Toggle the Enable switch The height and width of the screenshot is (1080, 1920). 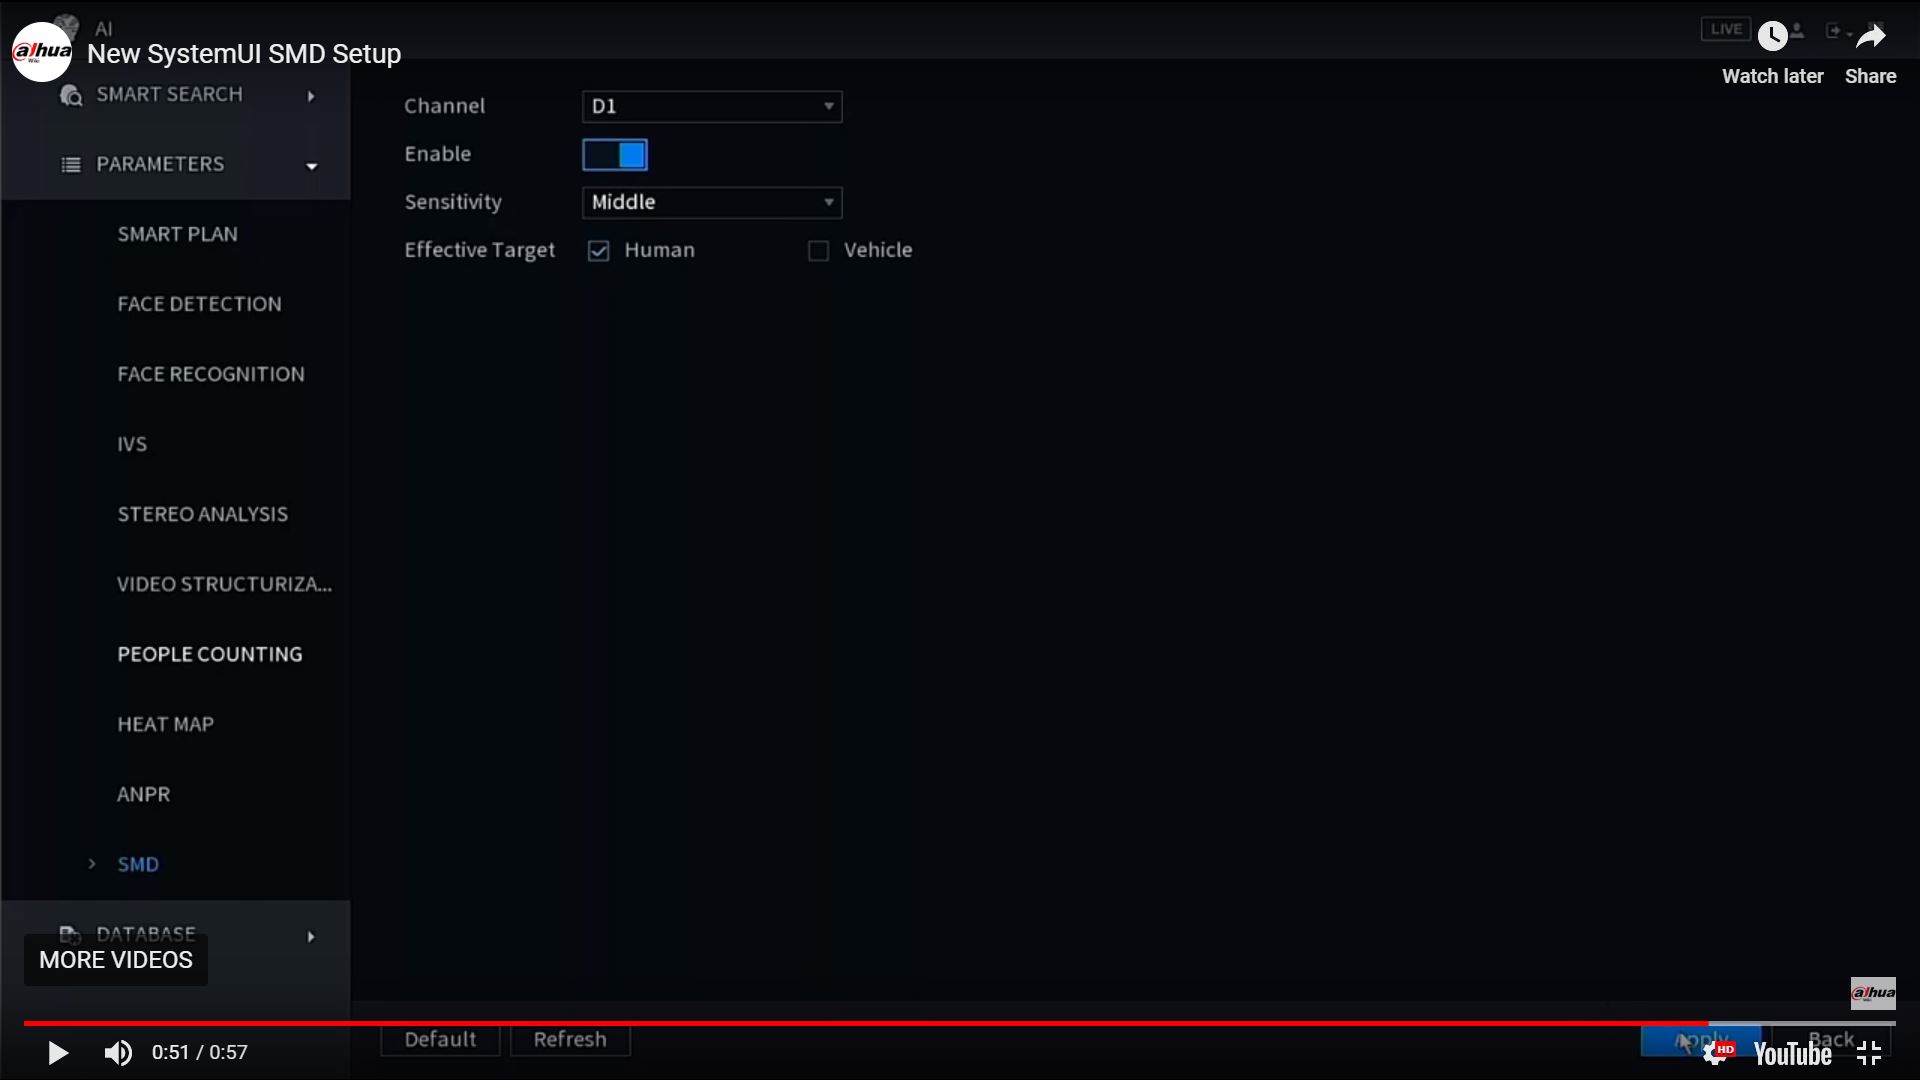click(615, 155)
